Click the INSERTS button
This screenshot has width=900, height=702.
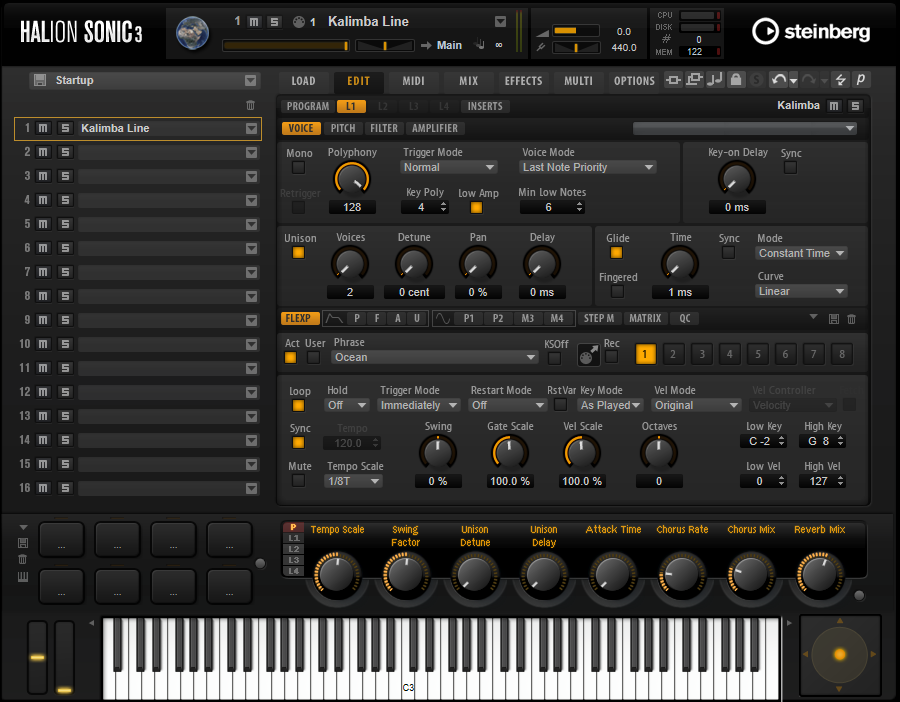pyautogui.click(x=485, y=106)
